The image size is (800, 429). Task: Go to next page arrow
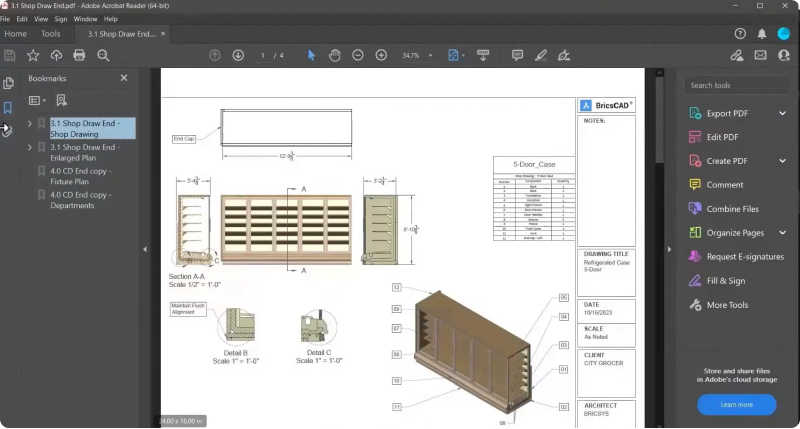click(x=238, y=55)
